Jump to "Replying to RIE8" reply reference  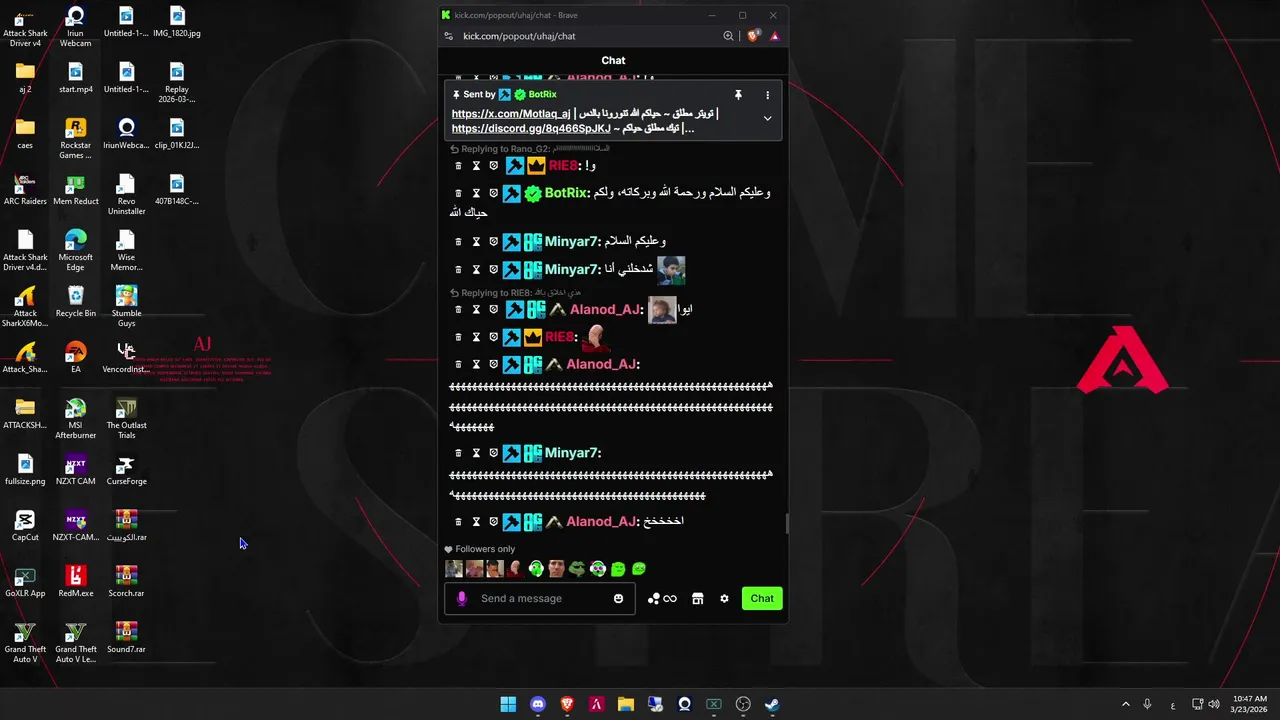516,293
